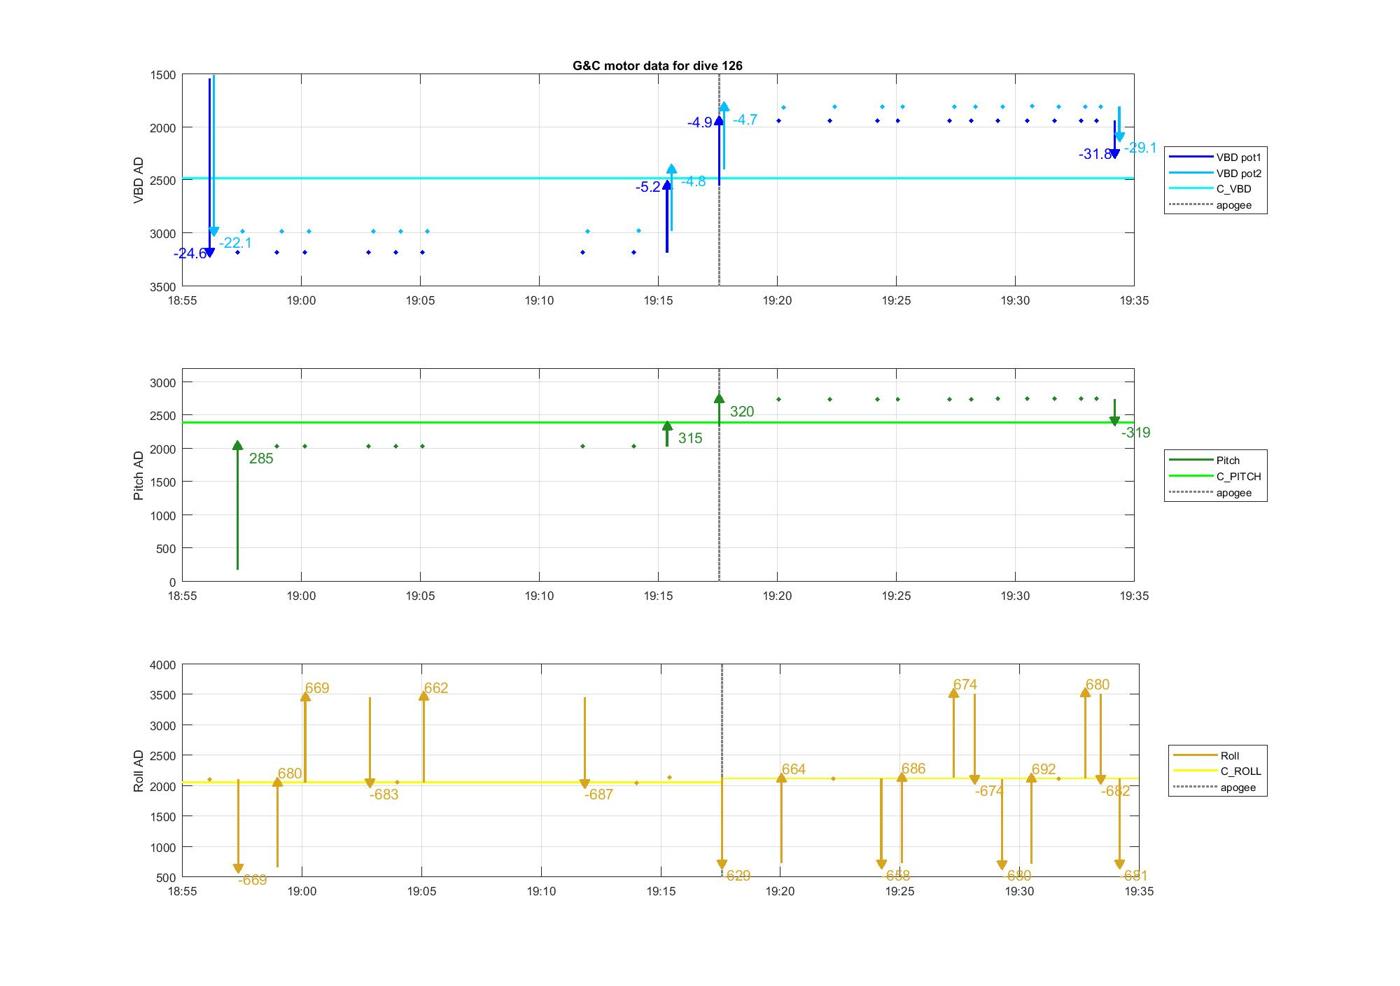Click the '664' roll data label
This screenshot has height=986, width=1400.
pyautogui.click(x=793, y=770)
